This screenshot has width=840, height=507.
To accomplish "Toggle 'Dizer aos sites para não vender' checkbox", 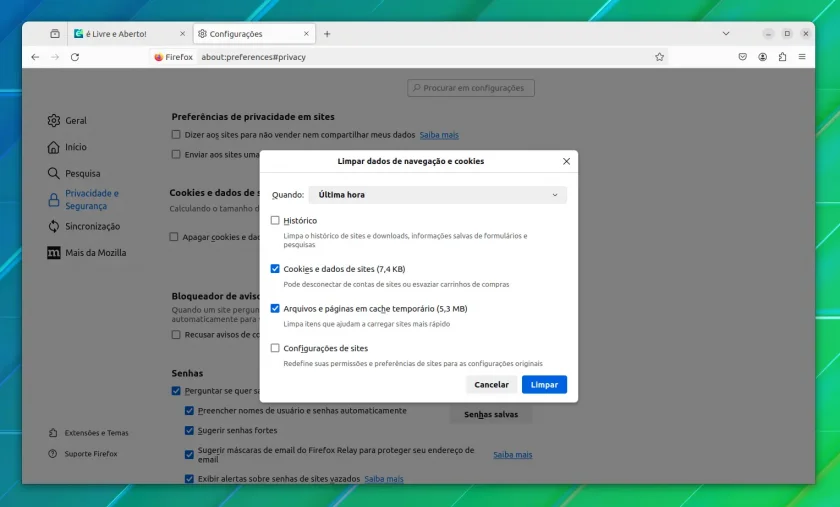I will [x=176, y=135].
